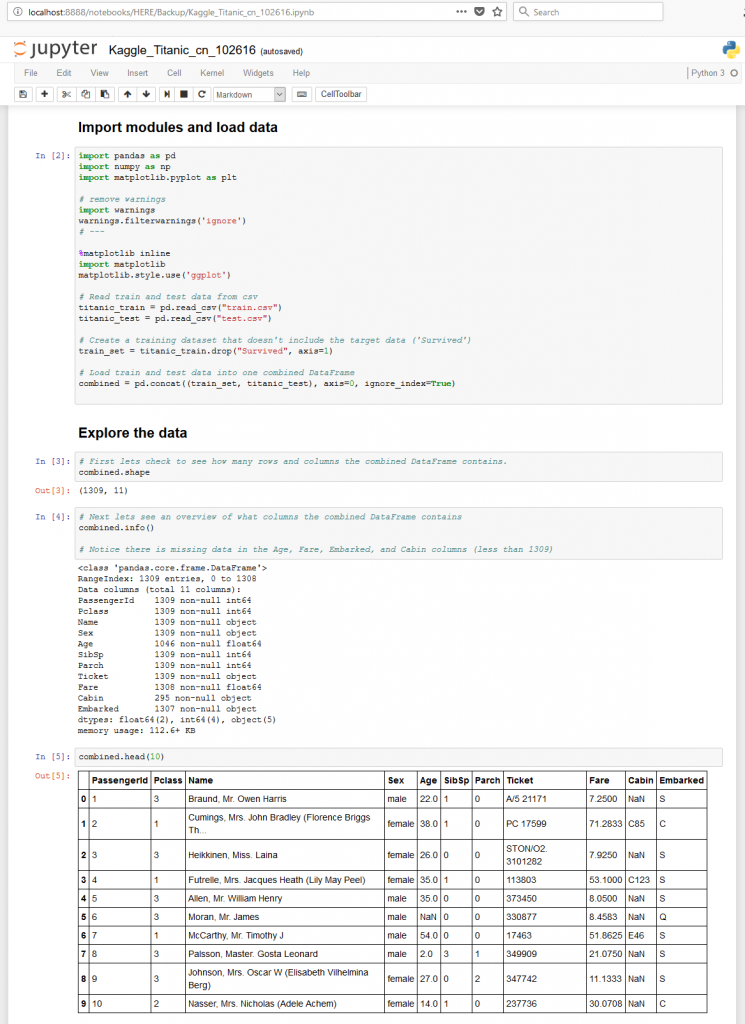This screenshot has width=745, height=1024.
Task: Click the CellToolbar button
Action: point(341,94)
